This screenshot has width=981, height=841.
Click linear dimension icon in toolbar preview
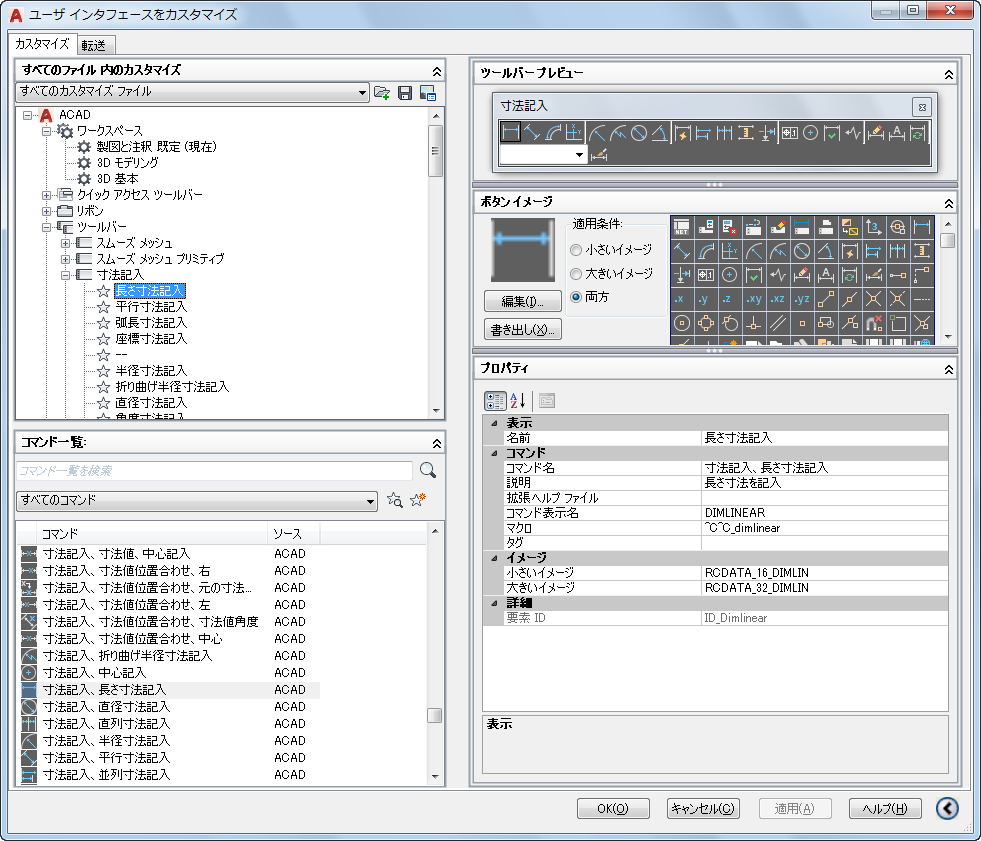511,133
